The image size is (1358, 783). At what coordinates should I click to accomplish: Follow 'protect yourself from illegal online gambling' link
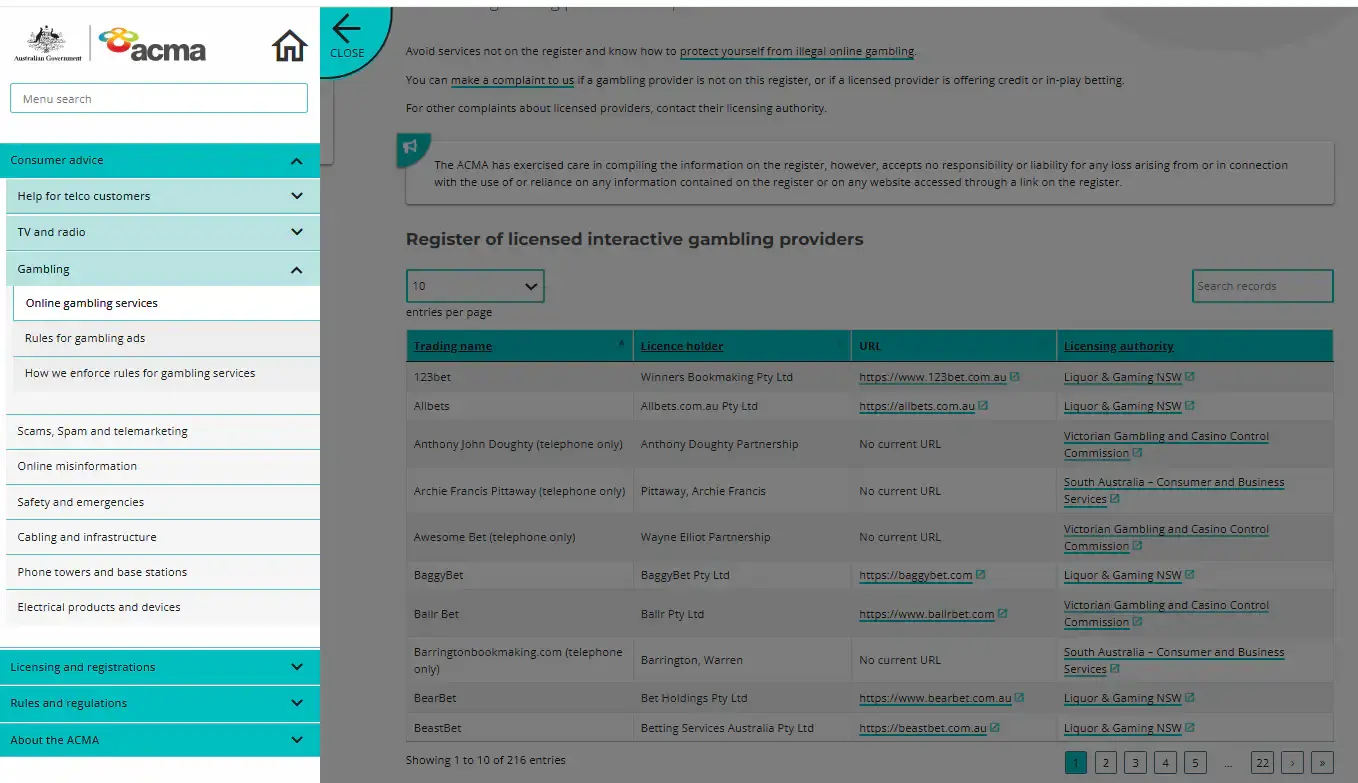(797, 51)
